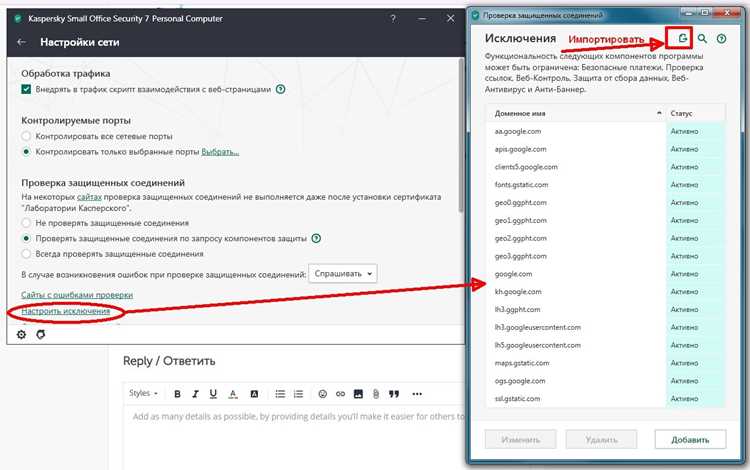This screenshot has width=750, height=470.
Task: Select the lh3.ggpht.com row
Action: (x=606, y=309)
